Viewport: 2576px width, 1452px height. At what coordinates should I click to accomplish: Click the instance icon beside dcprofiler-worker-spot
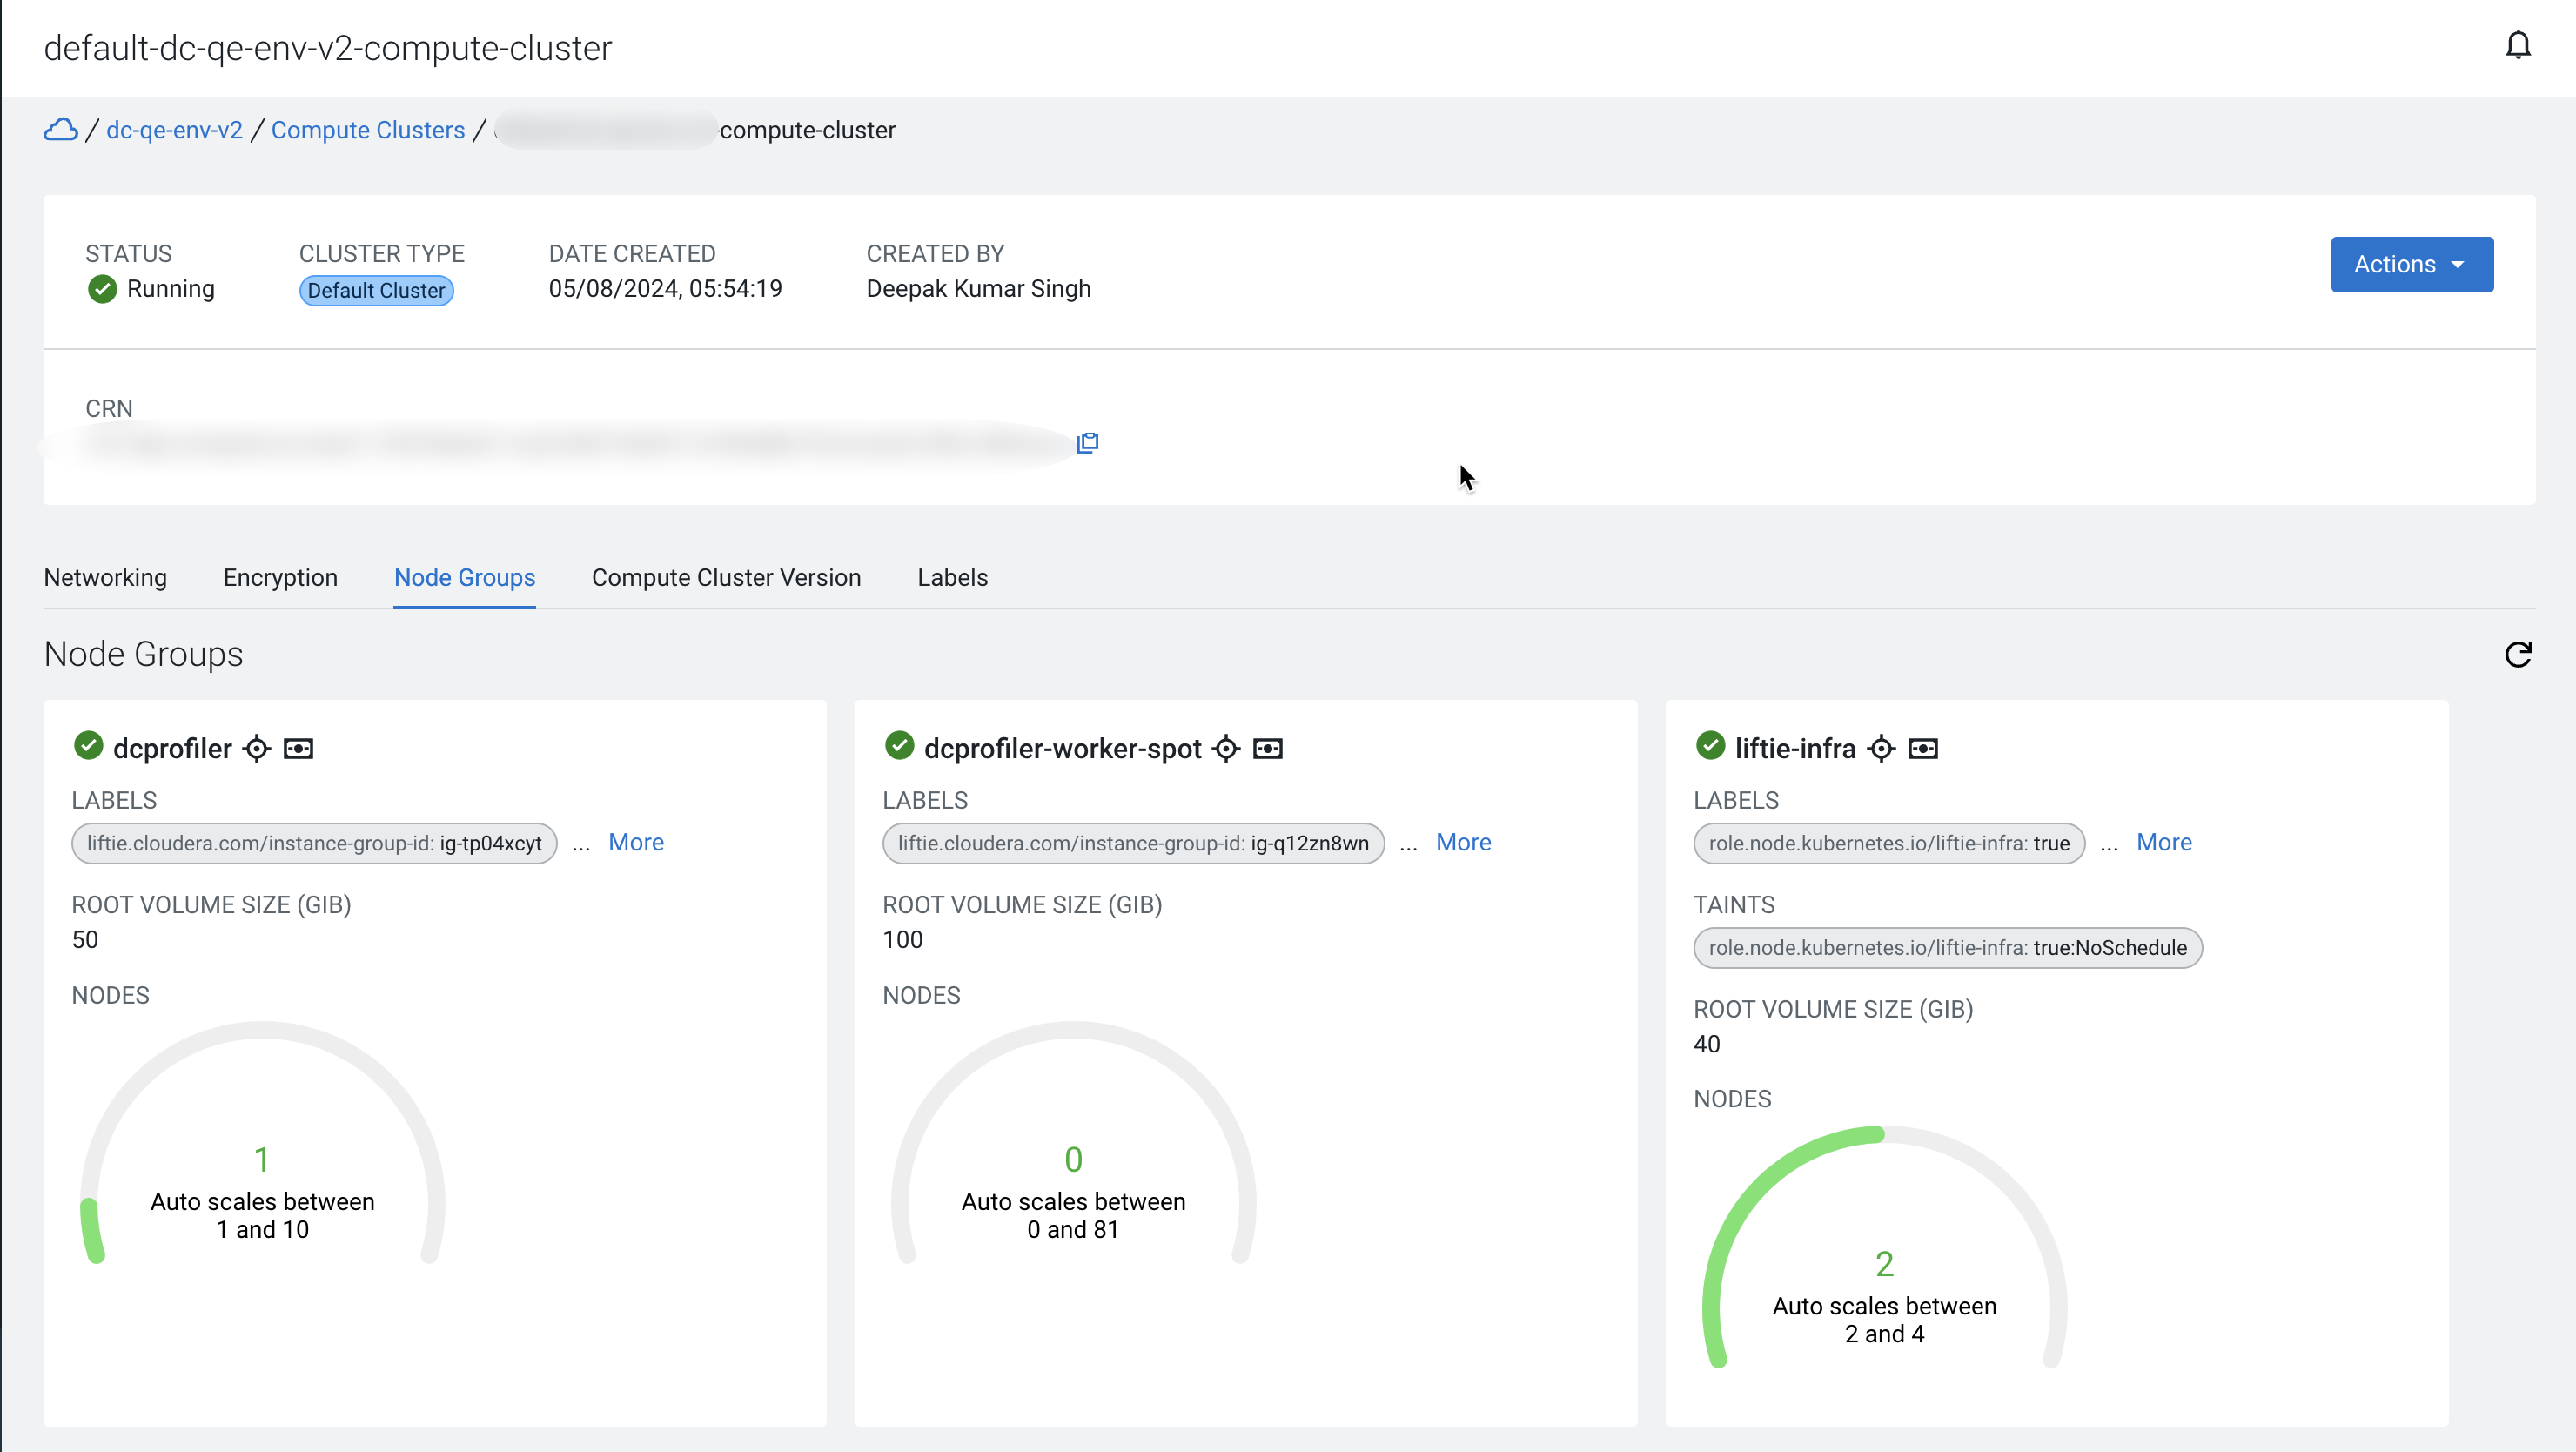tap(1268, 748)
